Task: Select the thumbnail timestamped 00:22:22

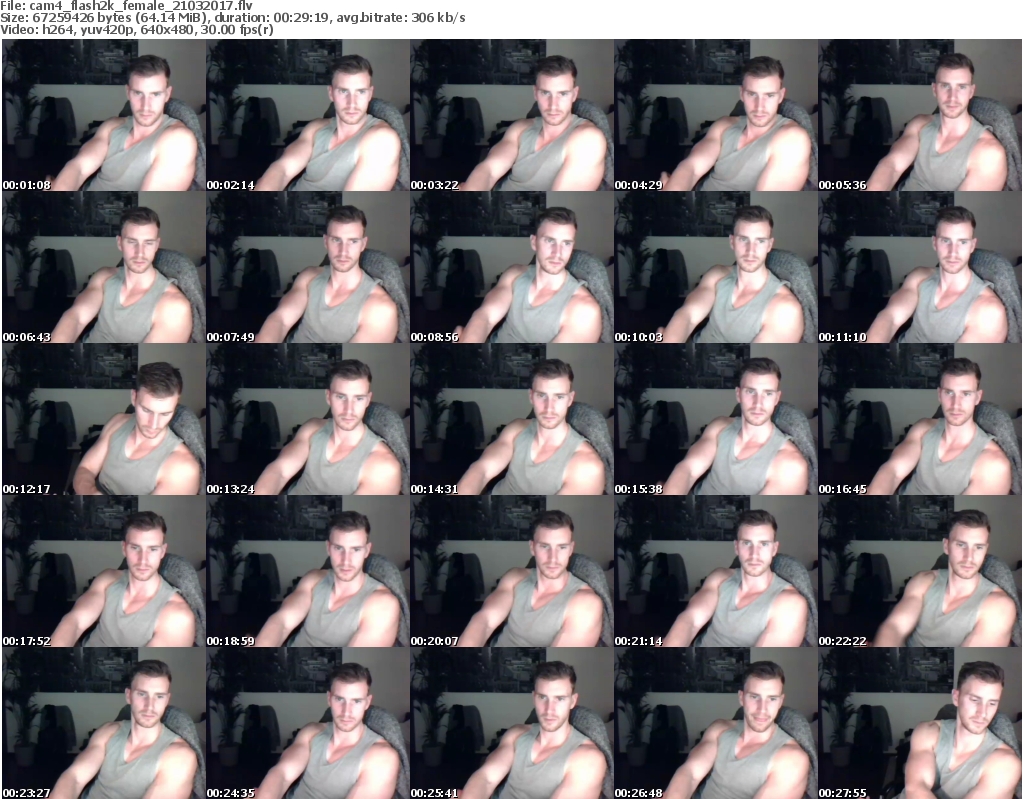Action: [920, 572]
